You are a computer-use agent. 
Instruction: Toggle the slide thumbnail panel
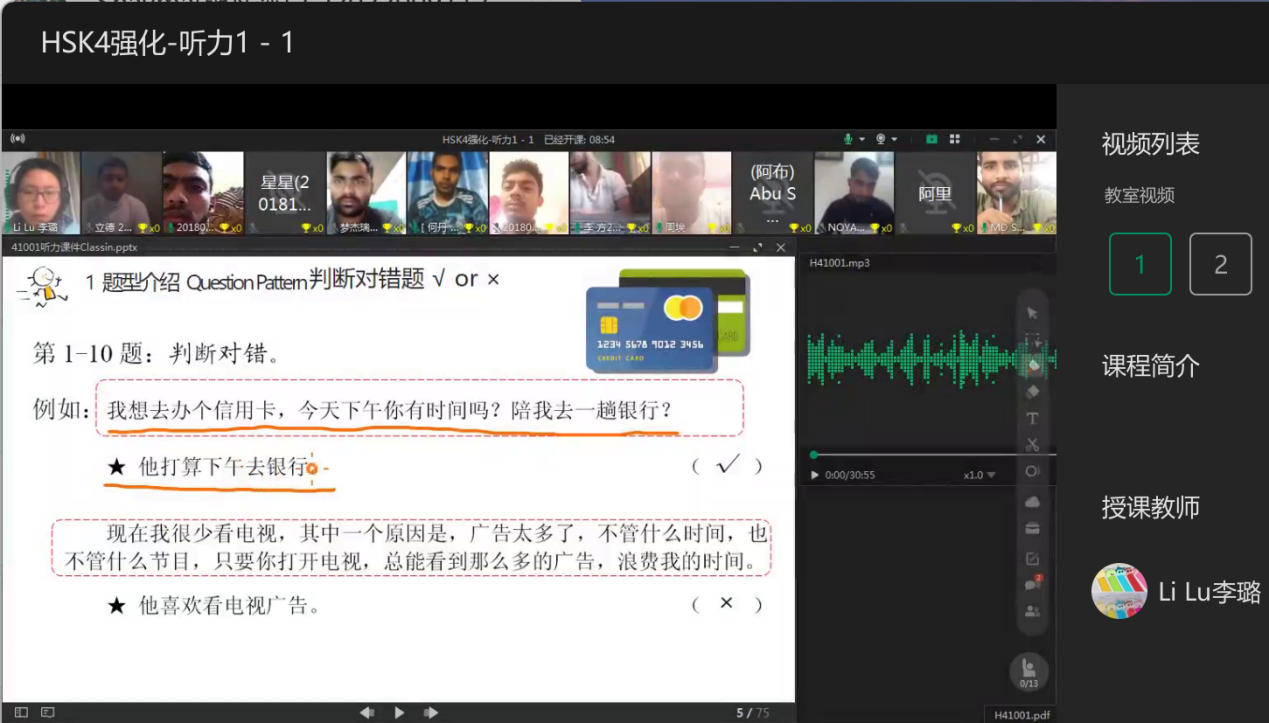coord(19,712)
